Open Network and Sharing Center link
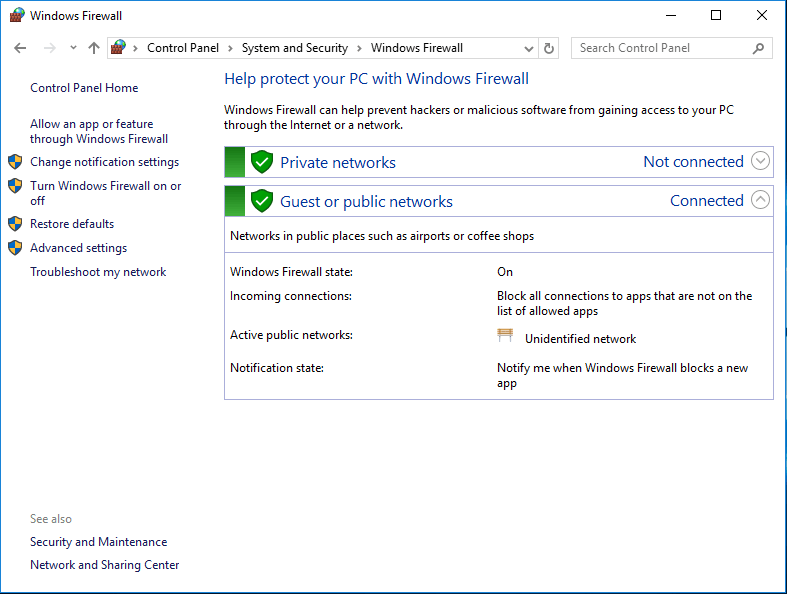Screen dimensions: 787x594 [x=104, y=565]
